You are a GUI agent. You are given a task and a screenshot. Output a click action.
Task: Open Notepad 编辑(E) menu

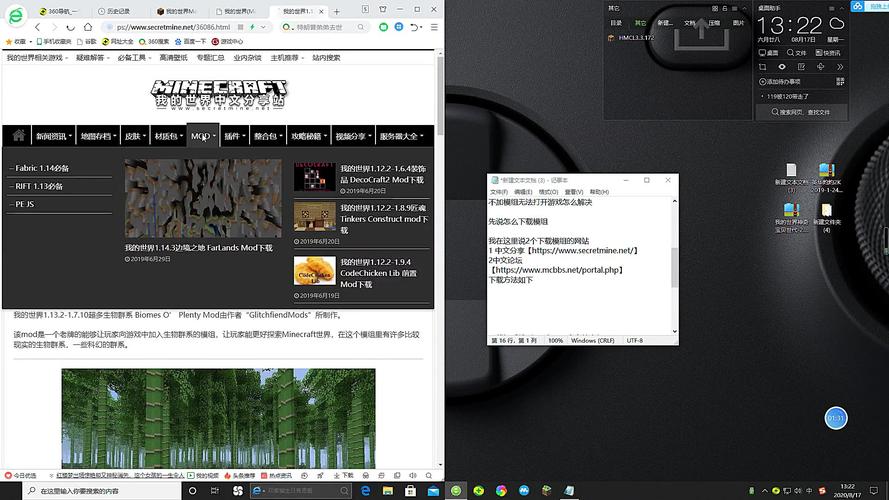coord(523,192)
